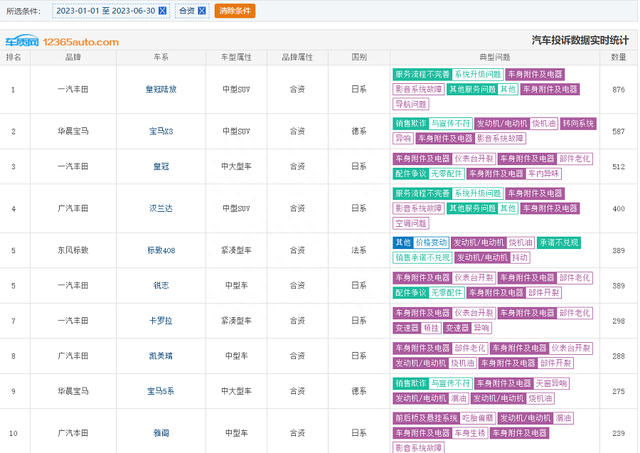
Task: Open the 汉兰达 car series link
Action: click(x=161, y=208)
